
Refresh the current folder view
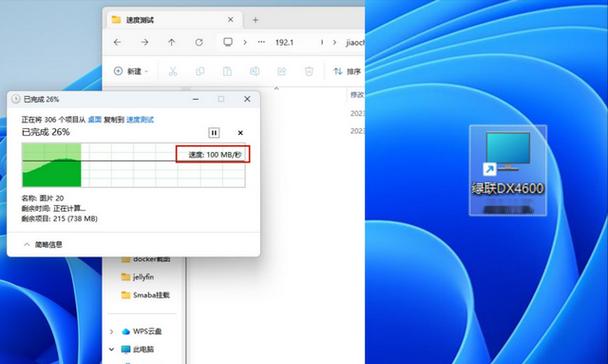(199, 42)
